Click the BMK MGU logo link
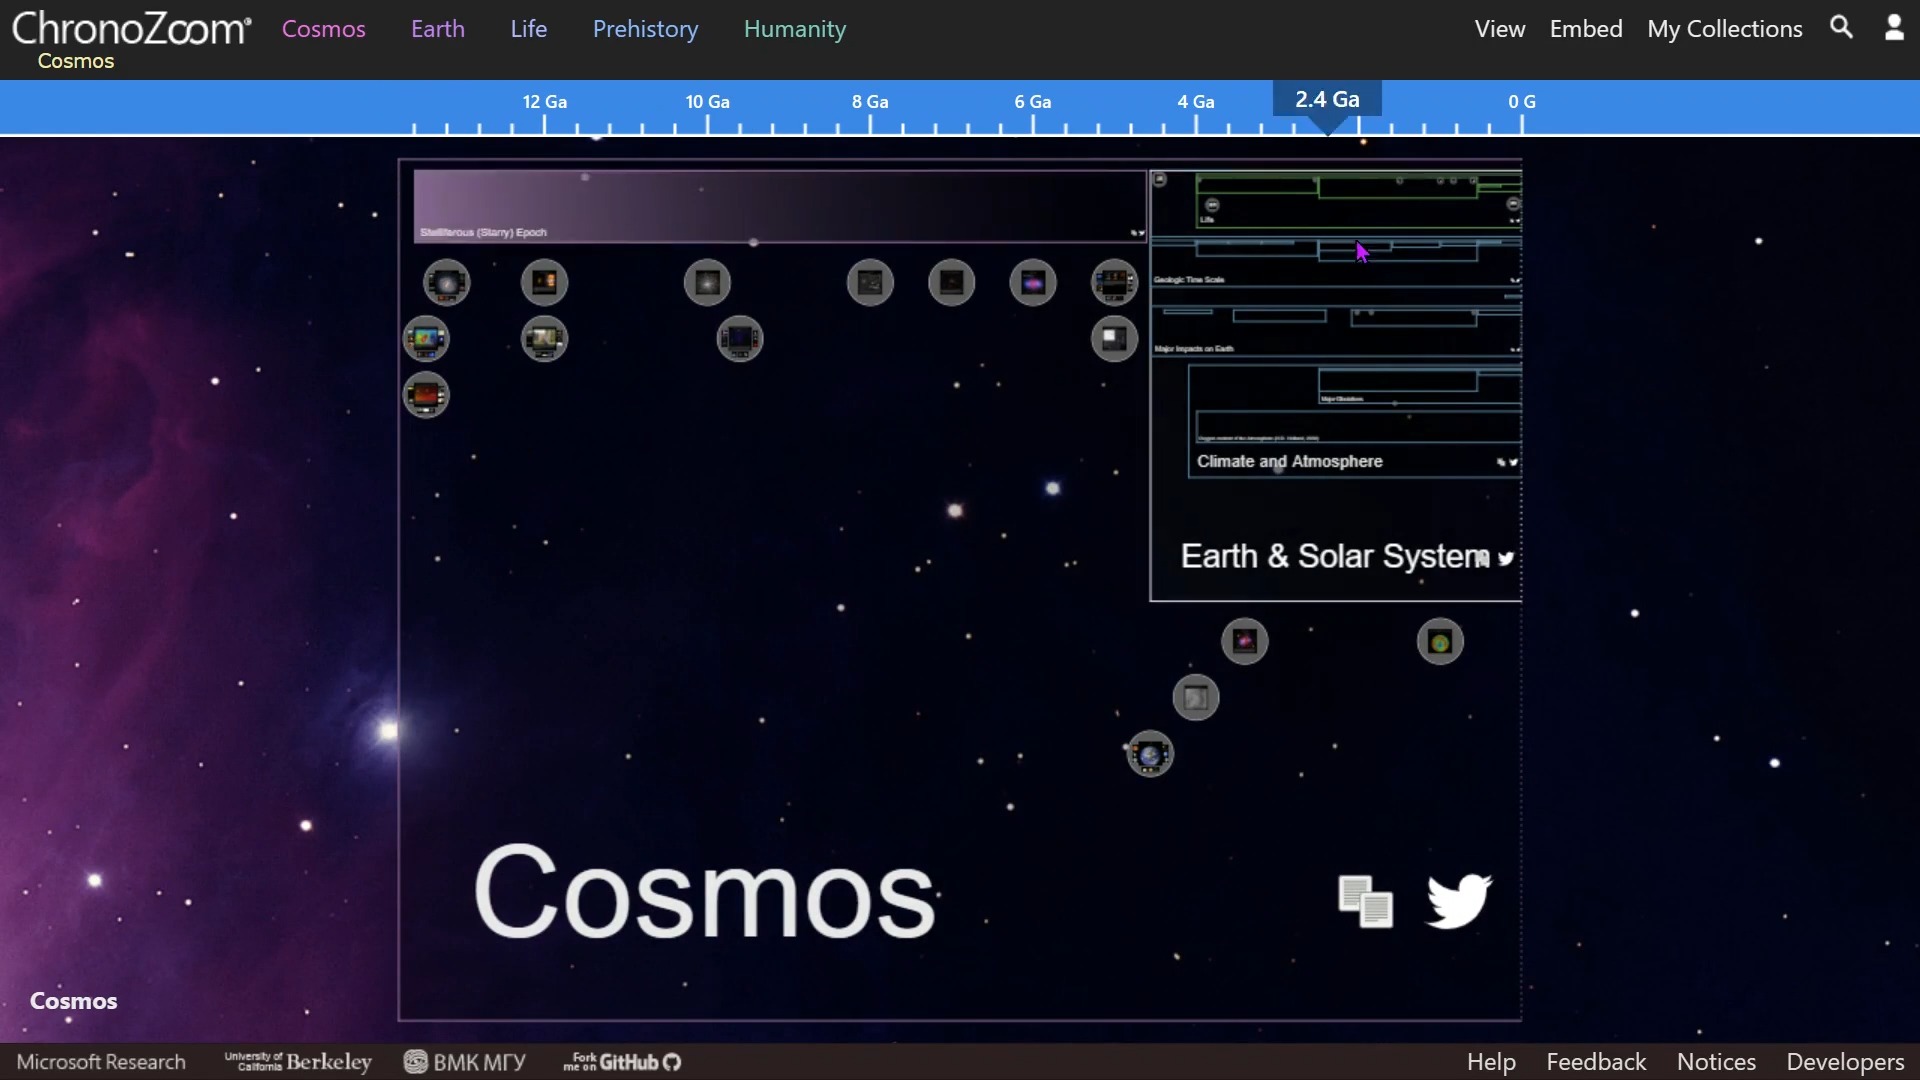This screenshot has width=1920, height=1080. click(465, 1062)
